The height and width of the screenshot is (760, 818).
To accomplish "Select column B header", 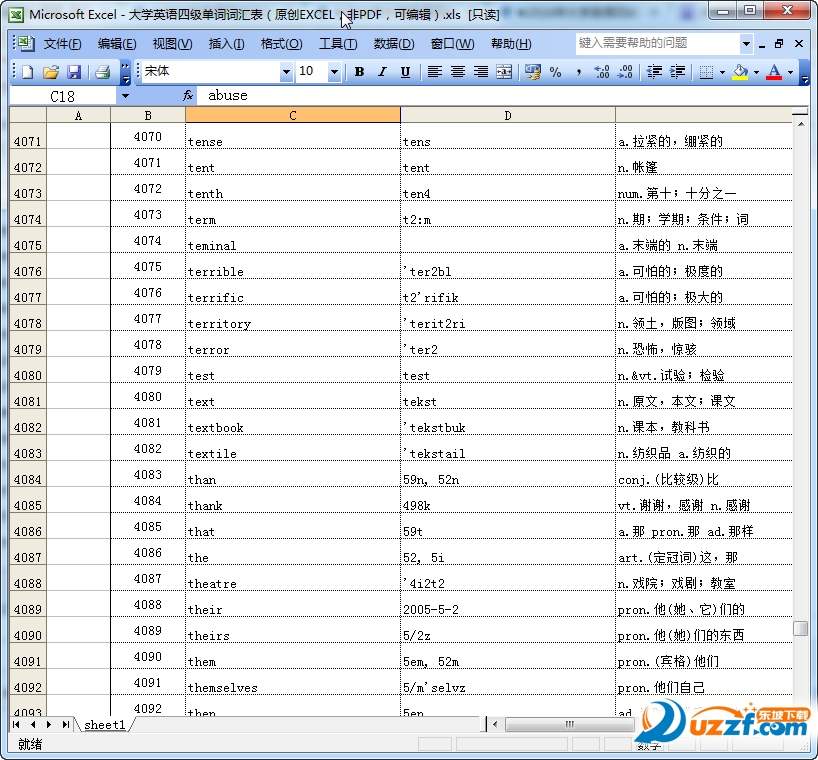I will 148,115.
